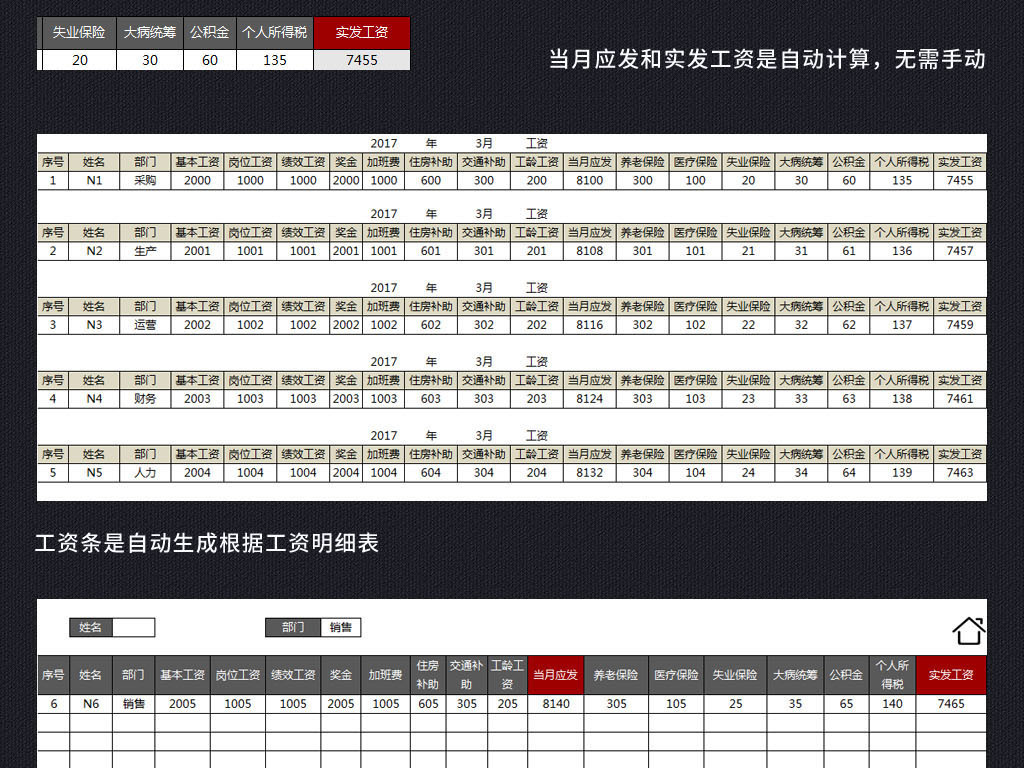The width and height of the screenshot is (1024, 768).
Task: Click the 医疗保险 header cell
Action: (x=676, y=675)
